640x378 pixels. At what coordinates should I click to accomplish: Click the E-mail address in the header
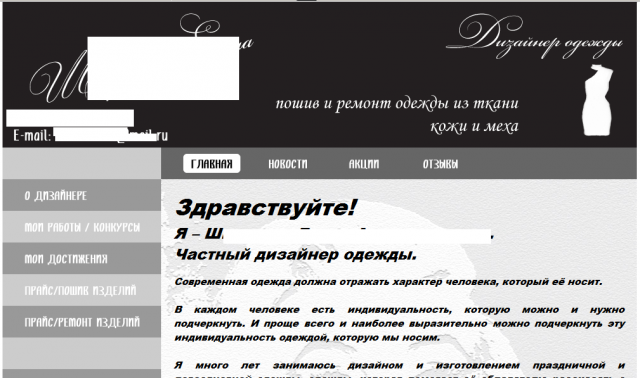tap(90, 135)
